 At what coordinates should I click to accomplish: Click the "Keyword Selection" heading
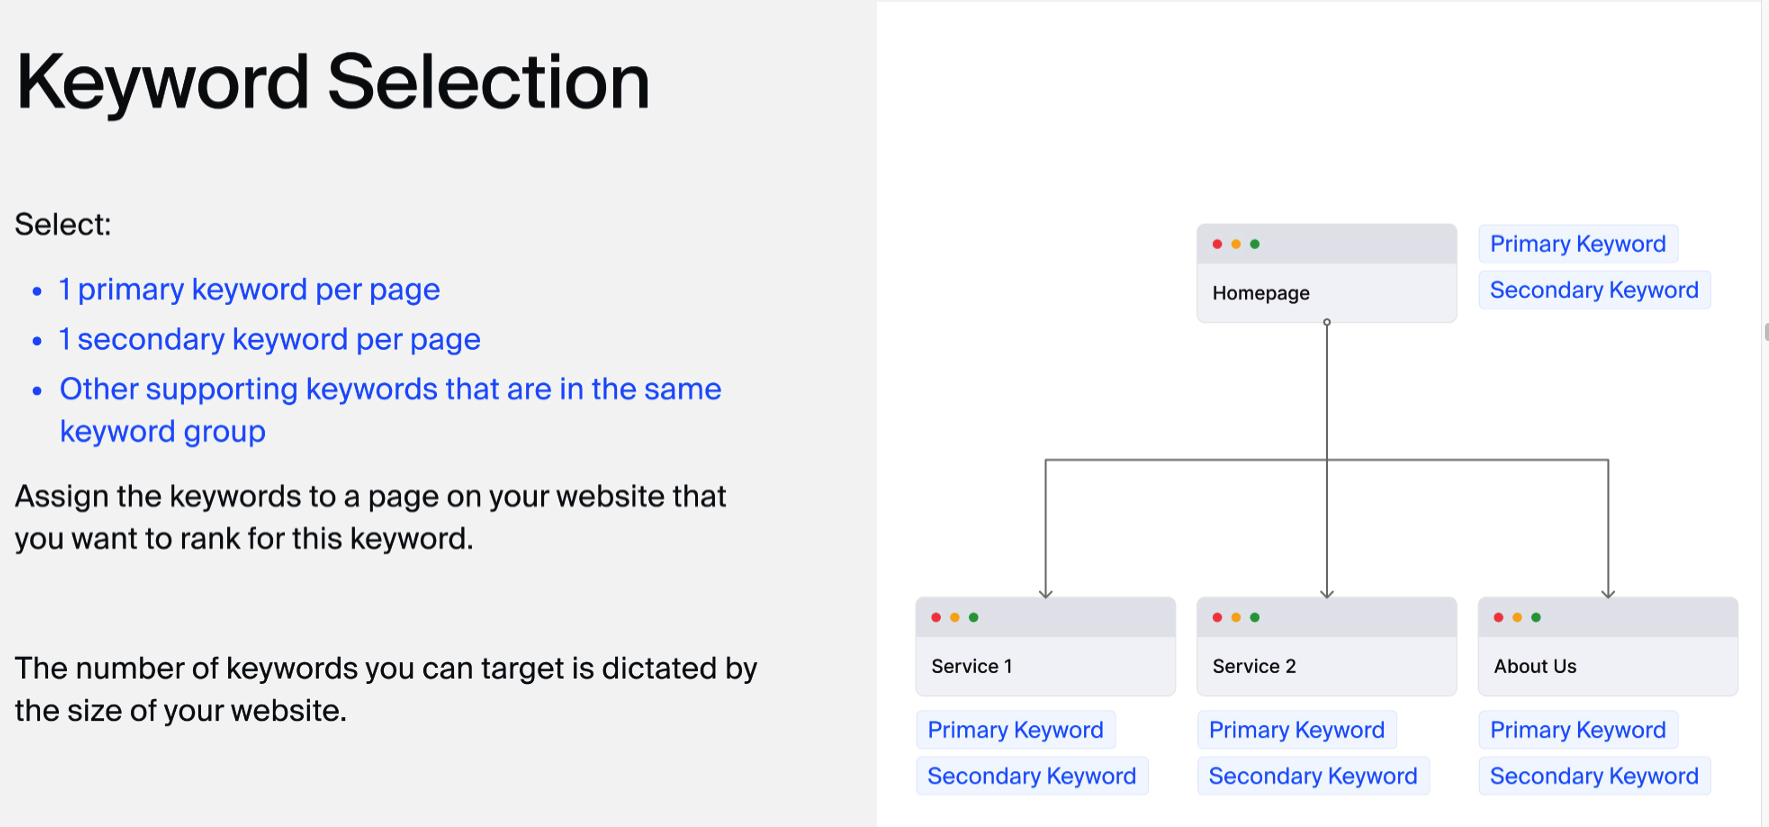[333, 82]
